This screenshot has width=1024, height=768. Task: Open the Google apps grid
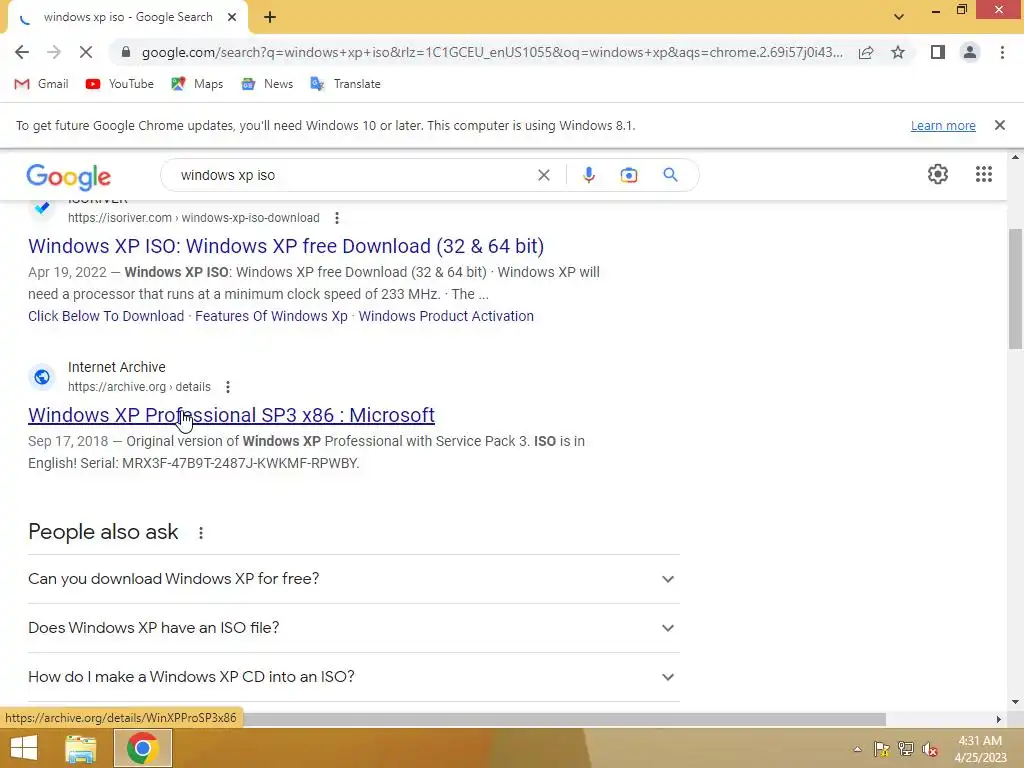tap(984, 174)
